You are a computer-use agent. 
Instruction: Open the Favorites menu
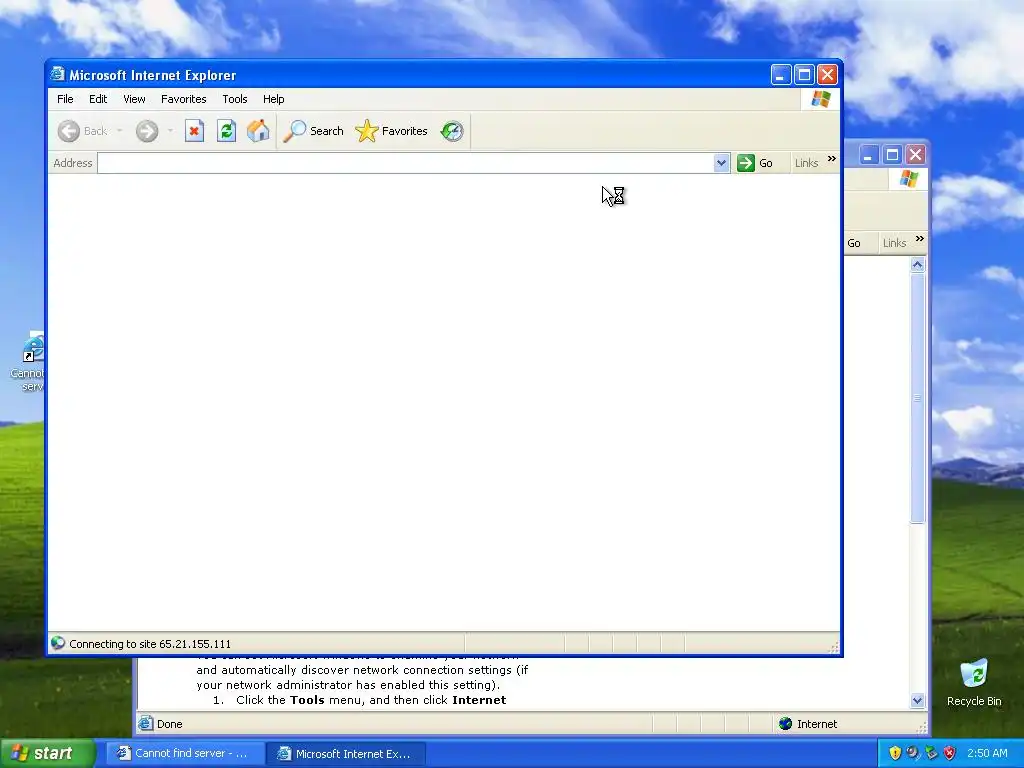point(184,99)
